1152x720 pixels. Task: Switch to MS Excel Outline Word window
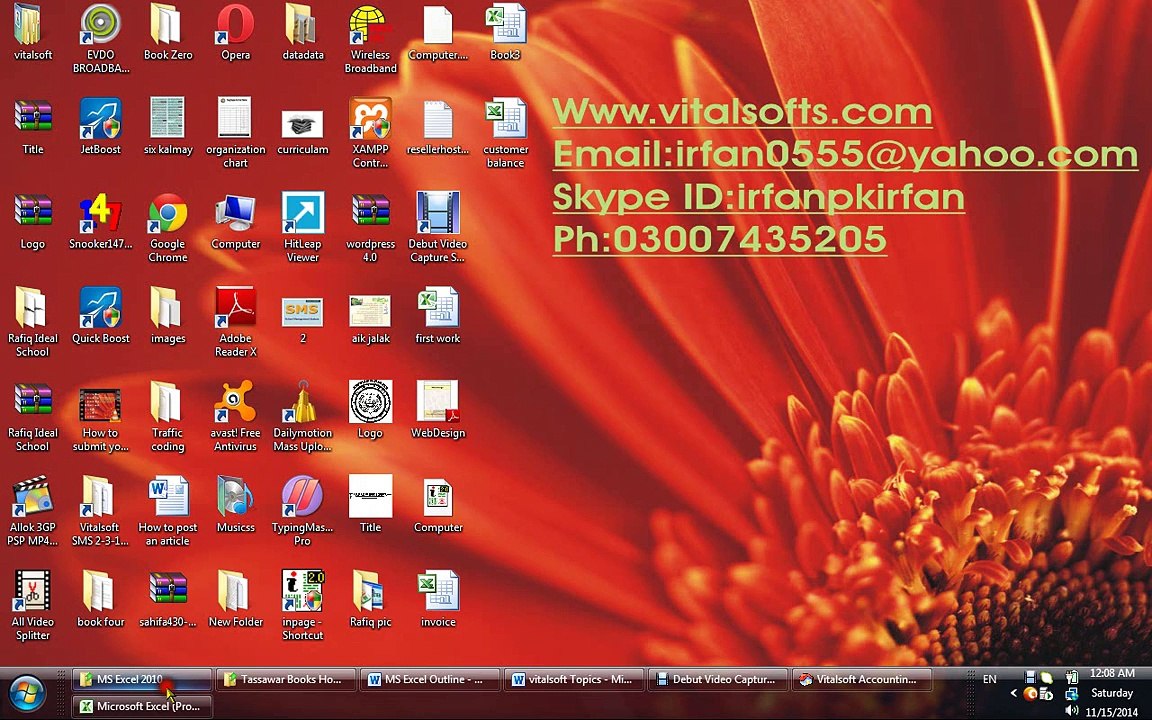pos(430,679)
